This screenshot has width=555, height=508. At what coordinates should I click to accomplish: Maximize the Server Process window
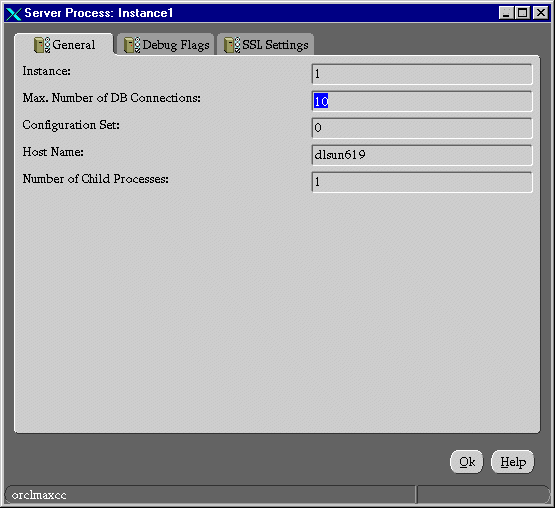[x=522, y=13]
